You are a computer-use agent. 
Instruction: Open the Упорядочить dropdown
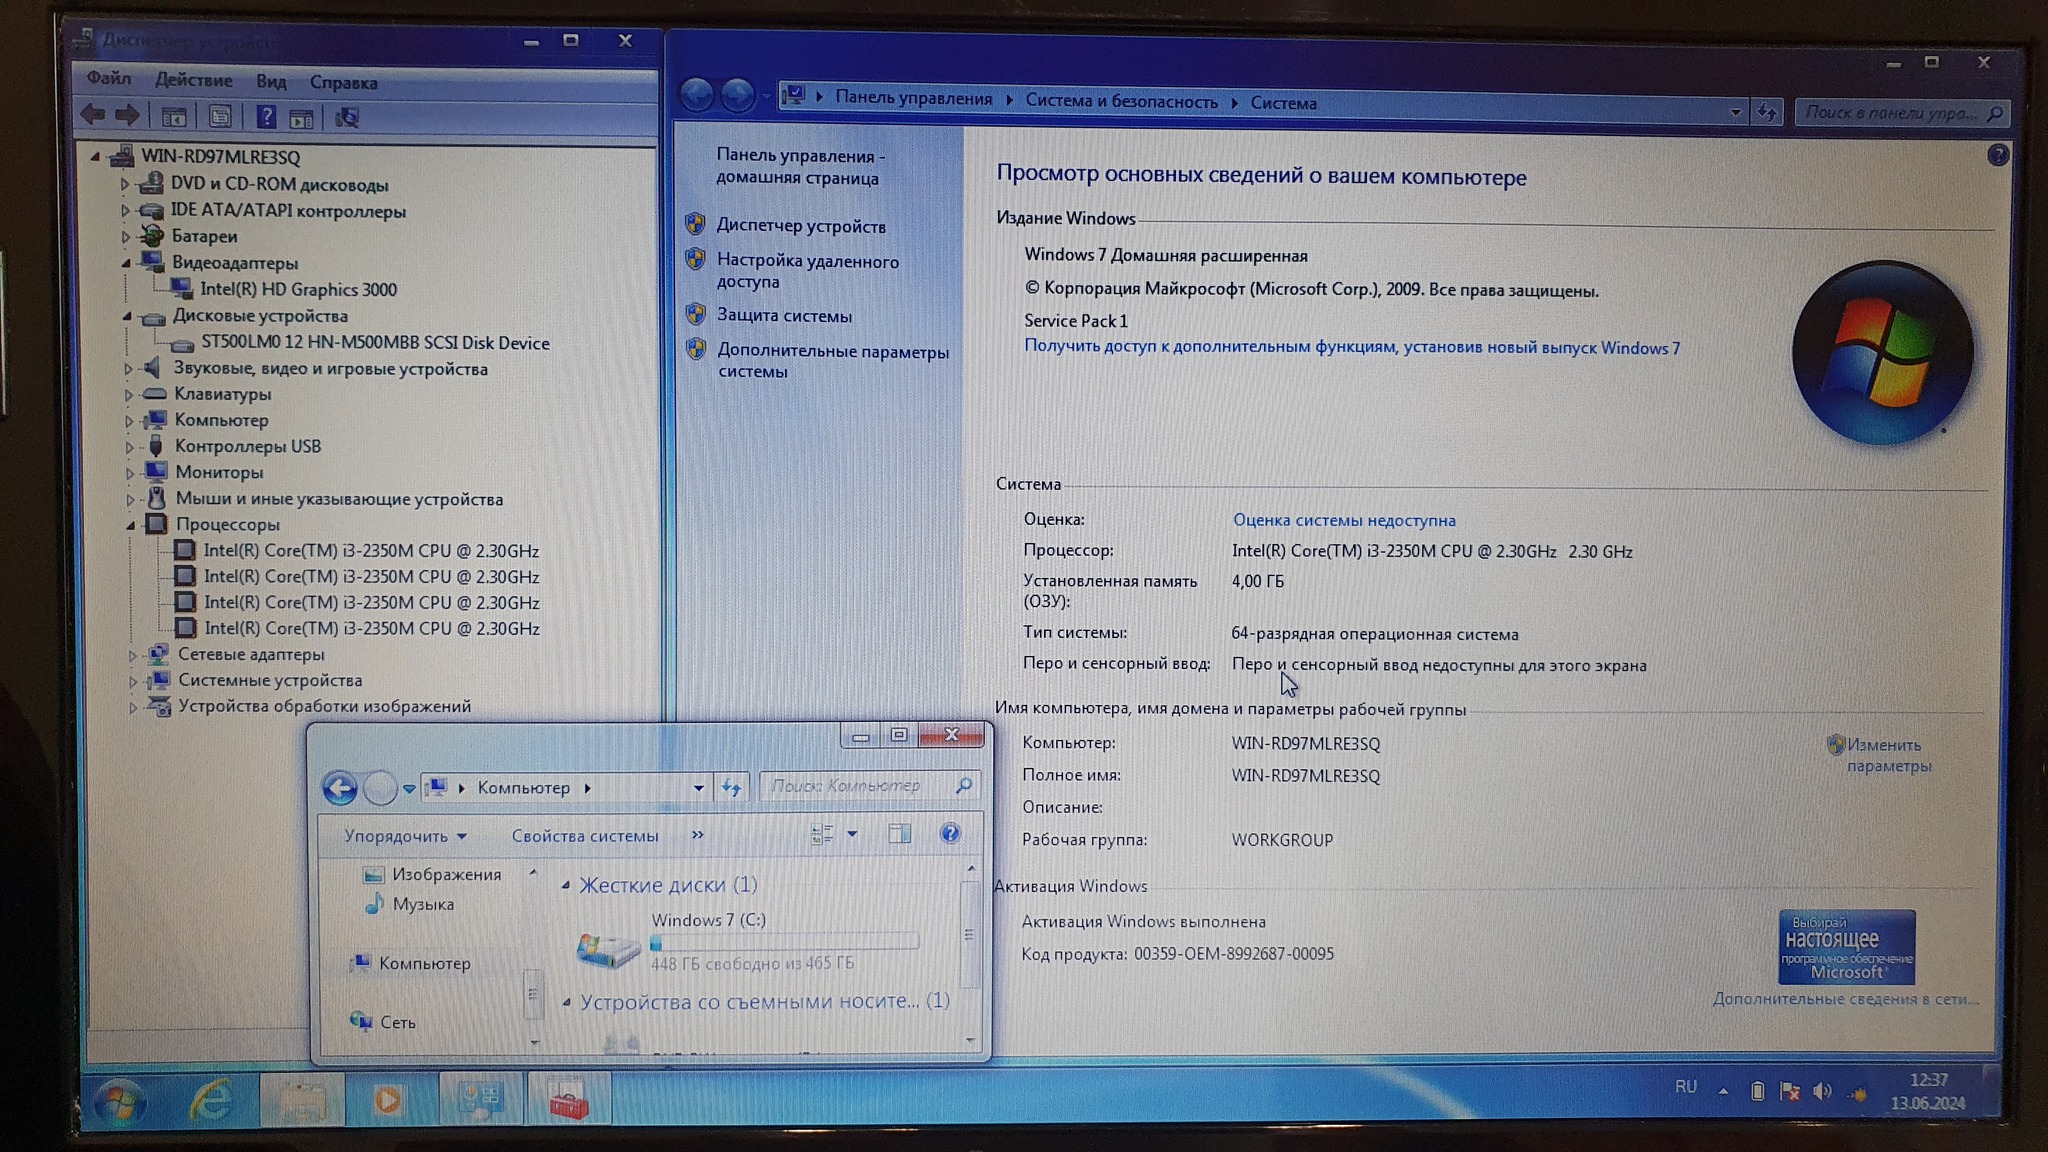tap(404, 836)
